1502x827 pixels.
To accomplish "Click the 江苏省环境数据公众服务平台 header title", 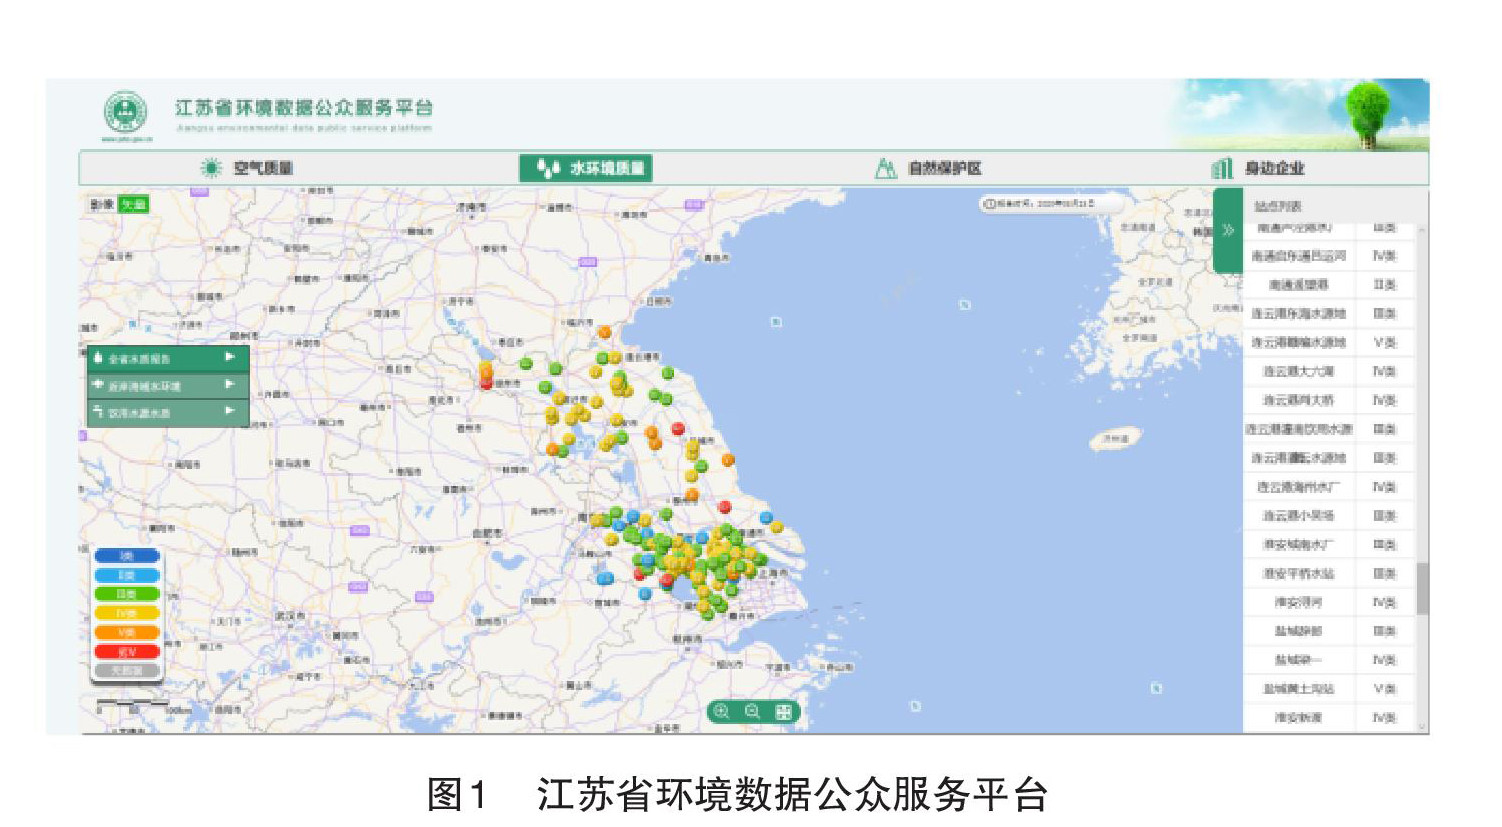I will pyautogui.click(x=304, y=107).
